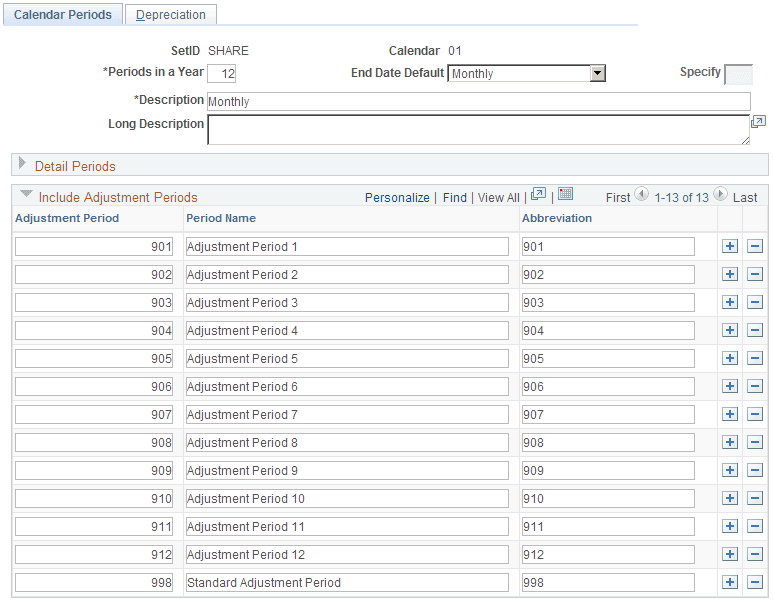Click the Specify input box
This screenshot has width=774, height=604.
coord(738,75)
